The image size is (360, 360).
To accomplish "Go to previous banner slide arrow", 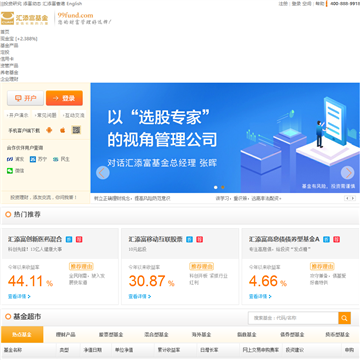I will (x=103, y=173).
